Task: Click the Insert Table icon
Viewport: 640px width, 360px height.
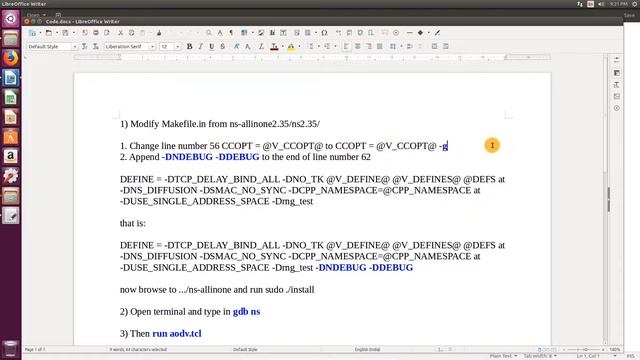Action: (x=244, y=33)
